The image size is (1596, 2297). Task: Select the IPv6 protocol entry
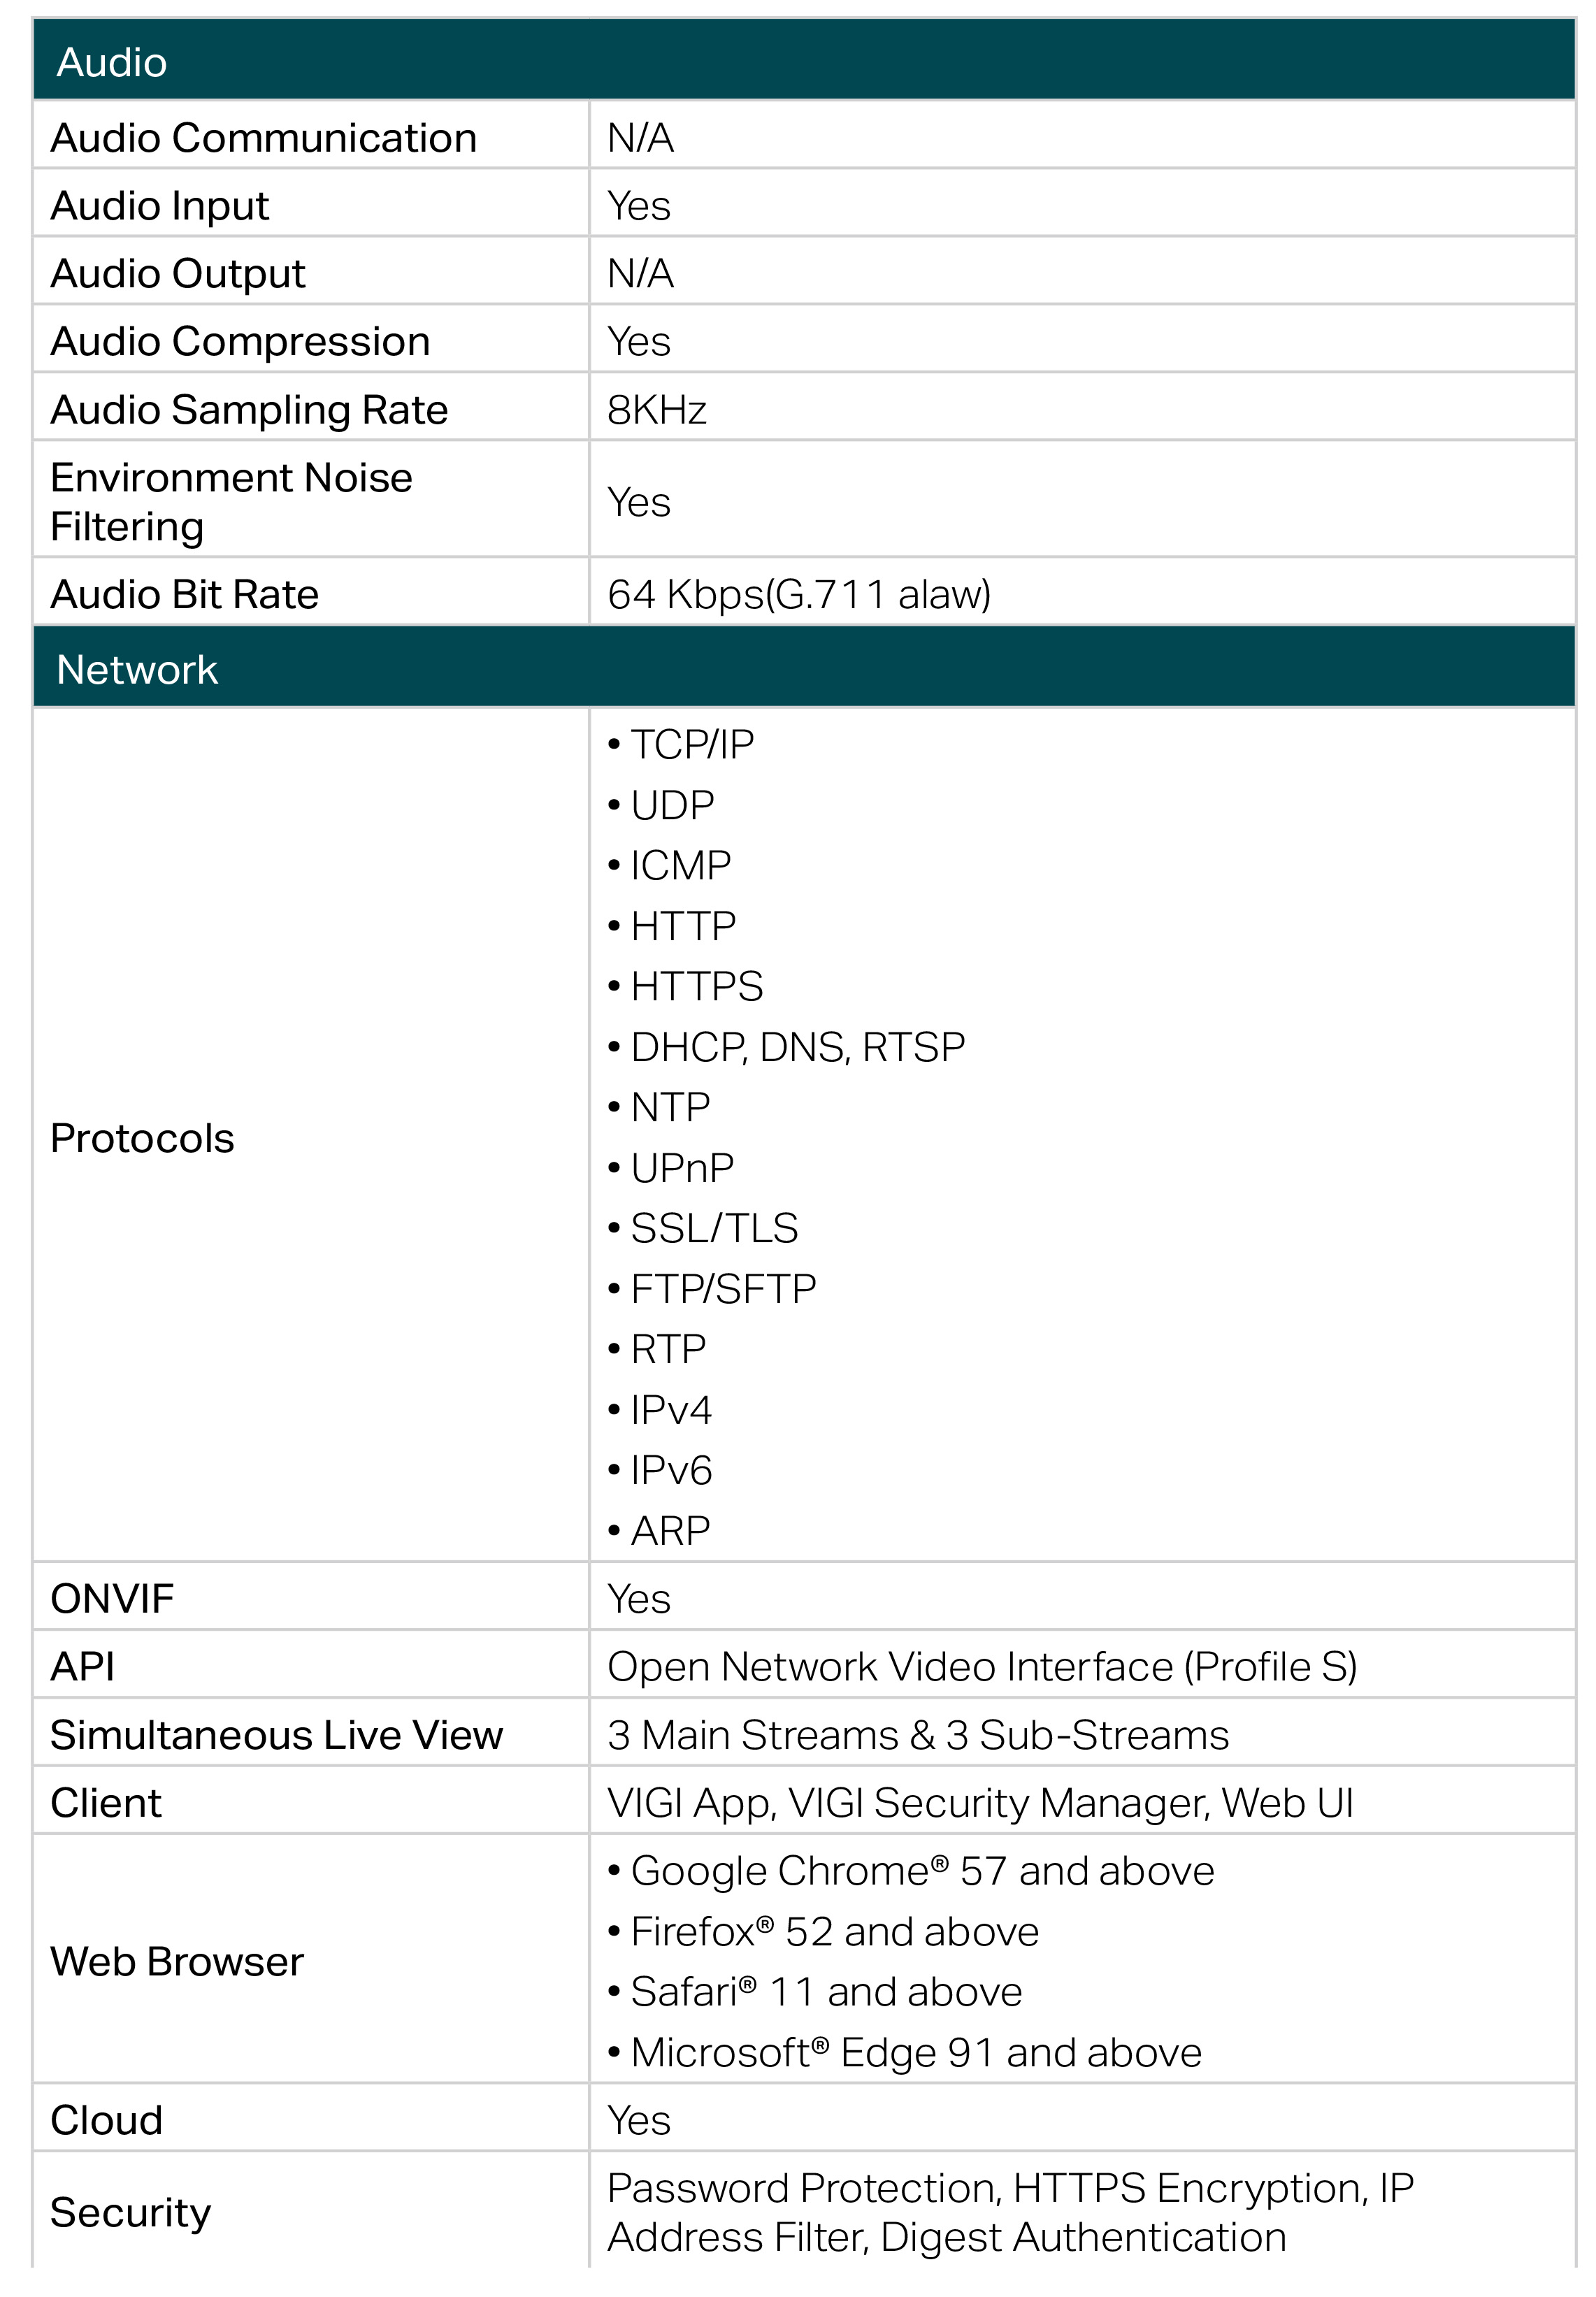coord(671,1471)
